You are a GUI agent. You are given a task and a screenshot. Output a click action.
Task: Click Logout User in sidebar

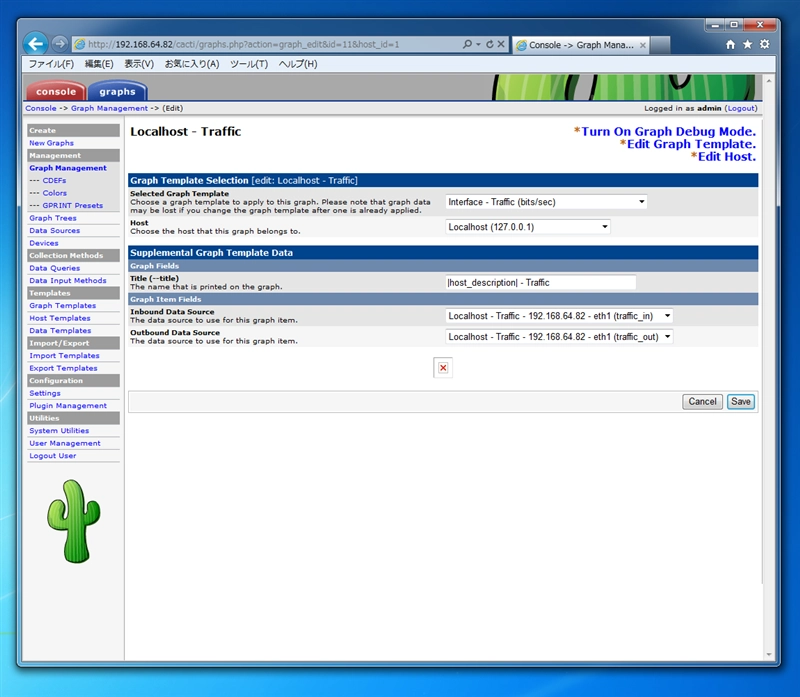coord(53,456)
